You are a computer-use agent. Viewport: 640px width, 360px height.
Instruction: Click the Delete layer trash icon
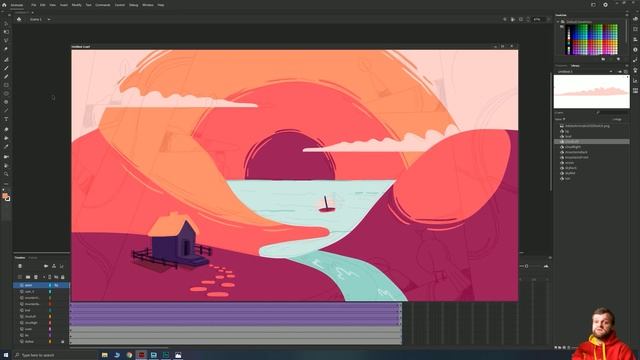(x=36, y=277)
